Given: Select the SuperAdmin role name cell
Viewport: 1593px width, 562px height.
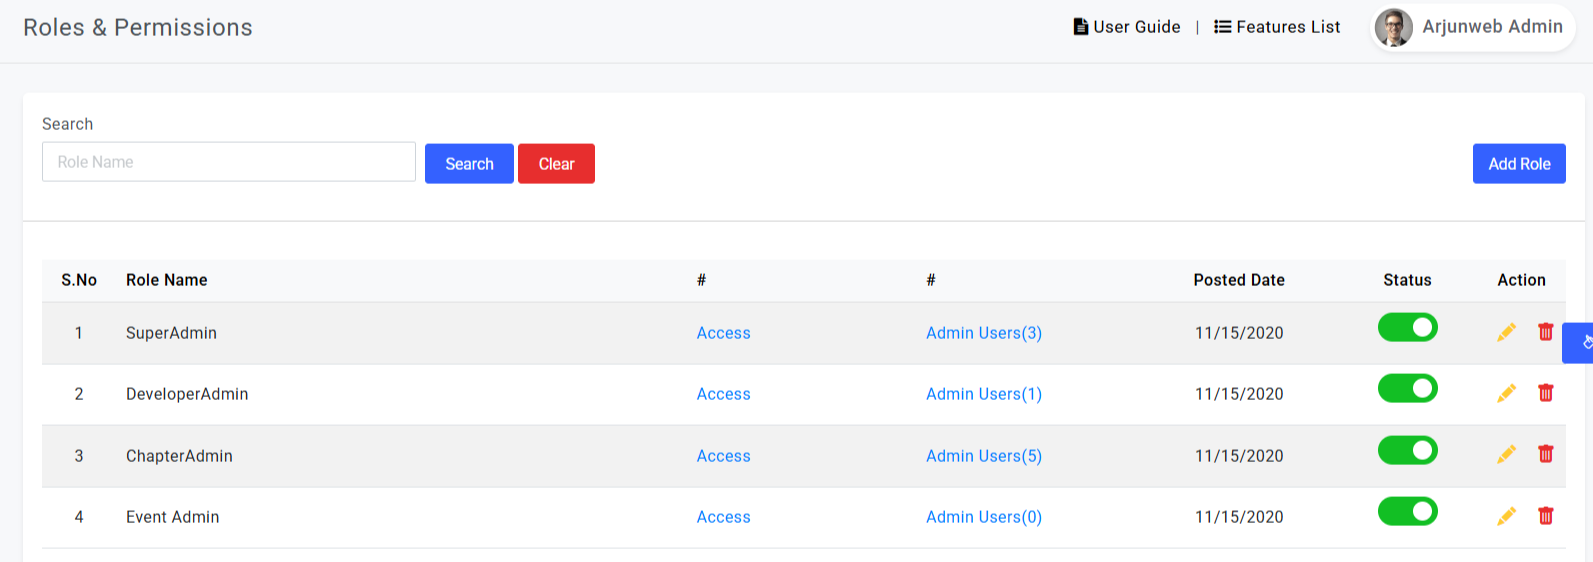Looking at the screenshot, I should coord(171,333).
